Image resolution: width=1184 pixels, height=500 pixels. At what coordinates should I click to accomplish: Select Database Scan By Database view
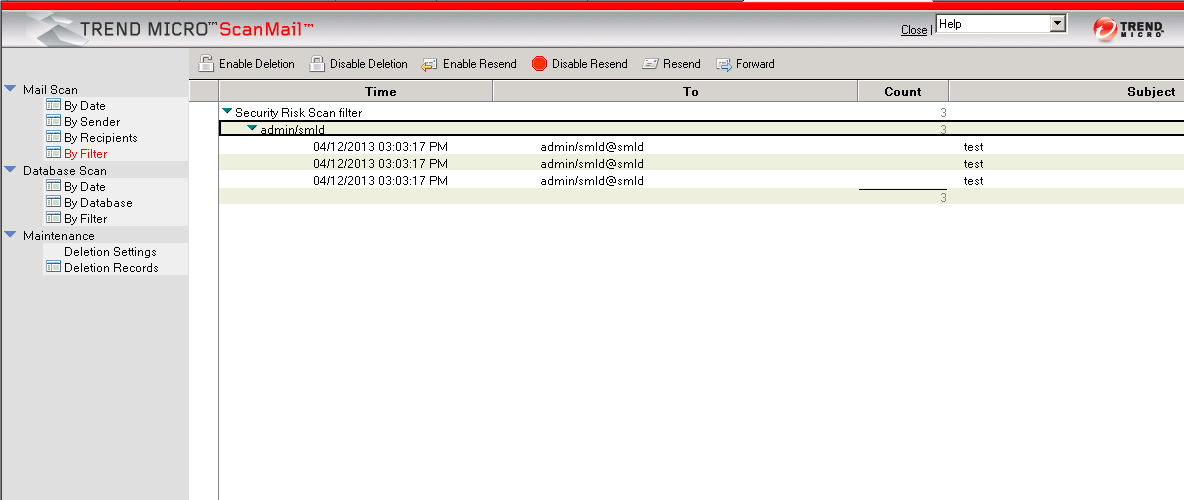98,203
